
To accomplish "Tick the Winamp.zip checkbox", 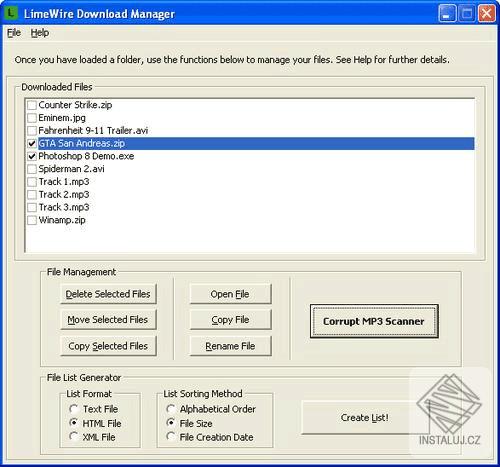I will click(x=32, y=220).
